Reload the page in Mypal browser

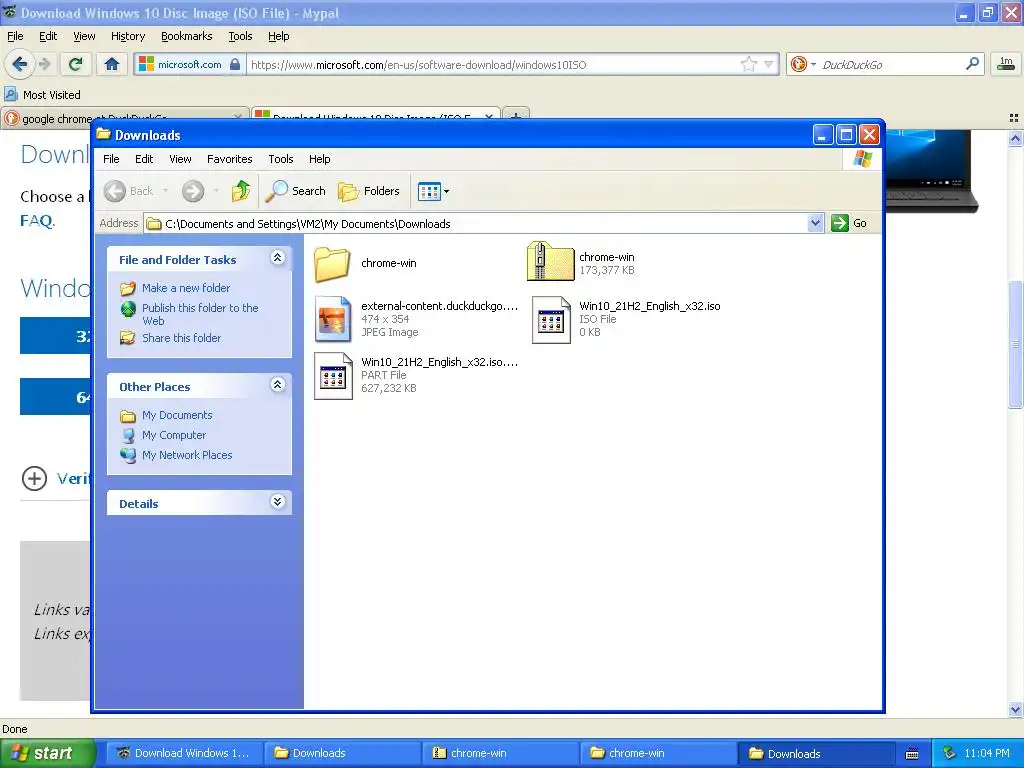(76, 64)
